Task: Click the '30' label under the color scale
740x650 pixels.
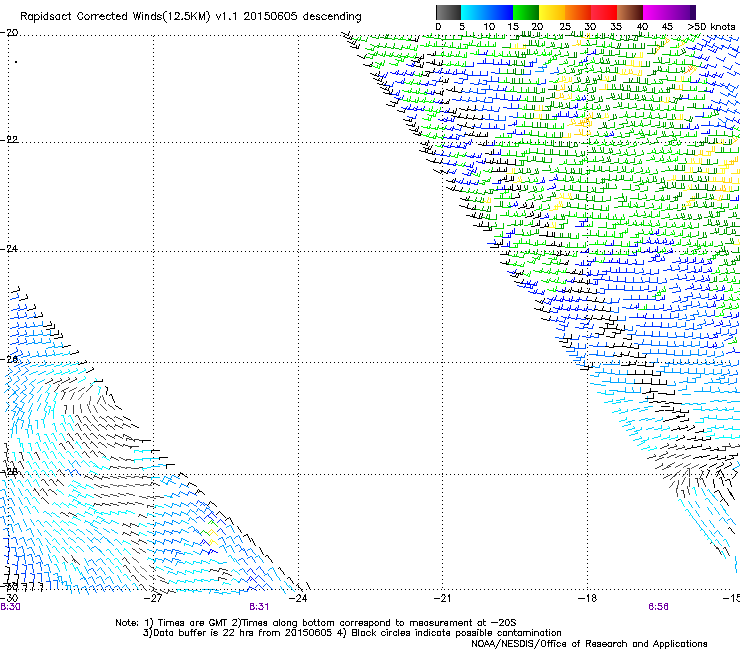Action: 590,27
